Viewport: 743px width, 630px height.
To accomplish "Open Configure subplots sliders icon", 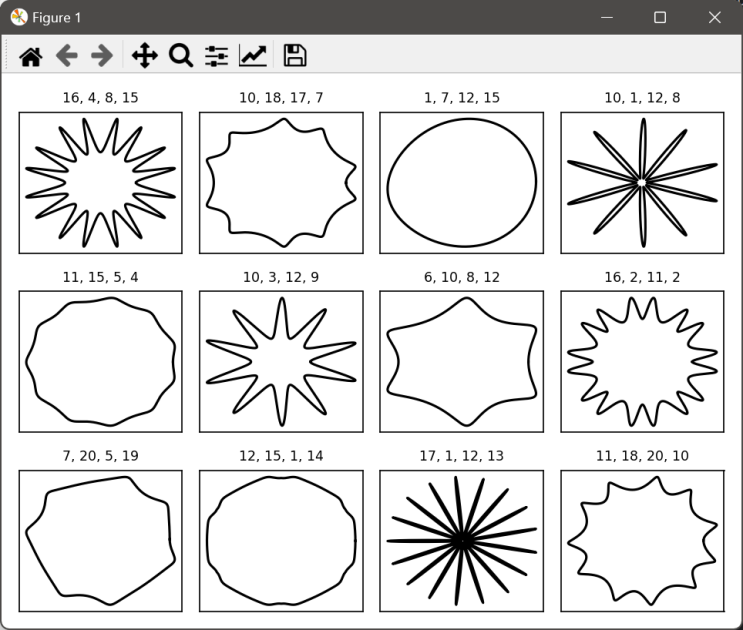I will coord(217,56).
